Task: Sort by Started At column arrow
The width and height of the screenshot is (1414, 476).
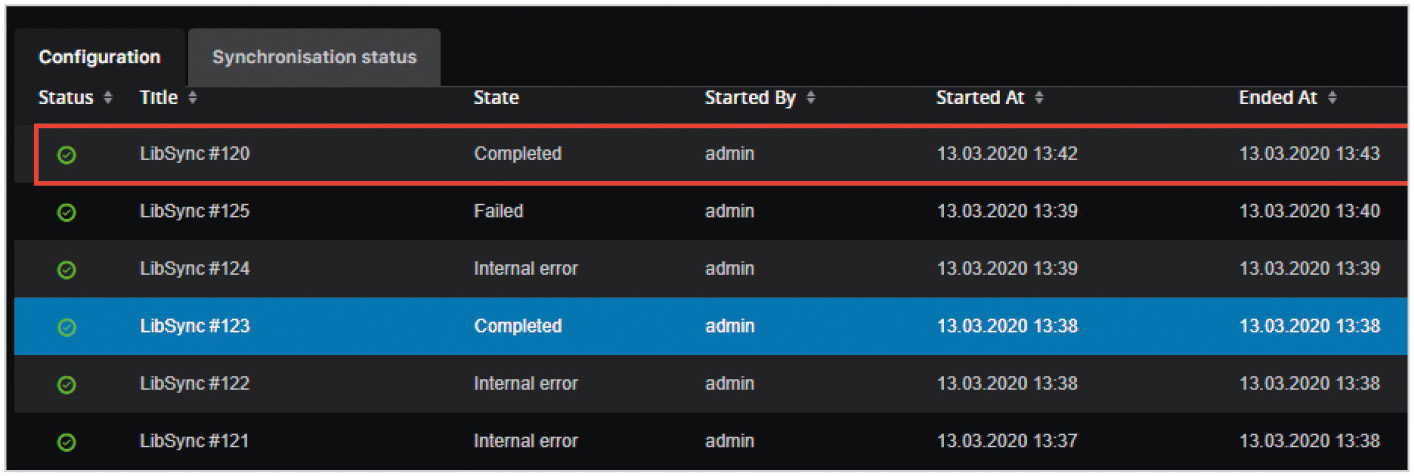Action: (x=1039, y=98)
